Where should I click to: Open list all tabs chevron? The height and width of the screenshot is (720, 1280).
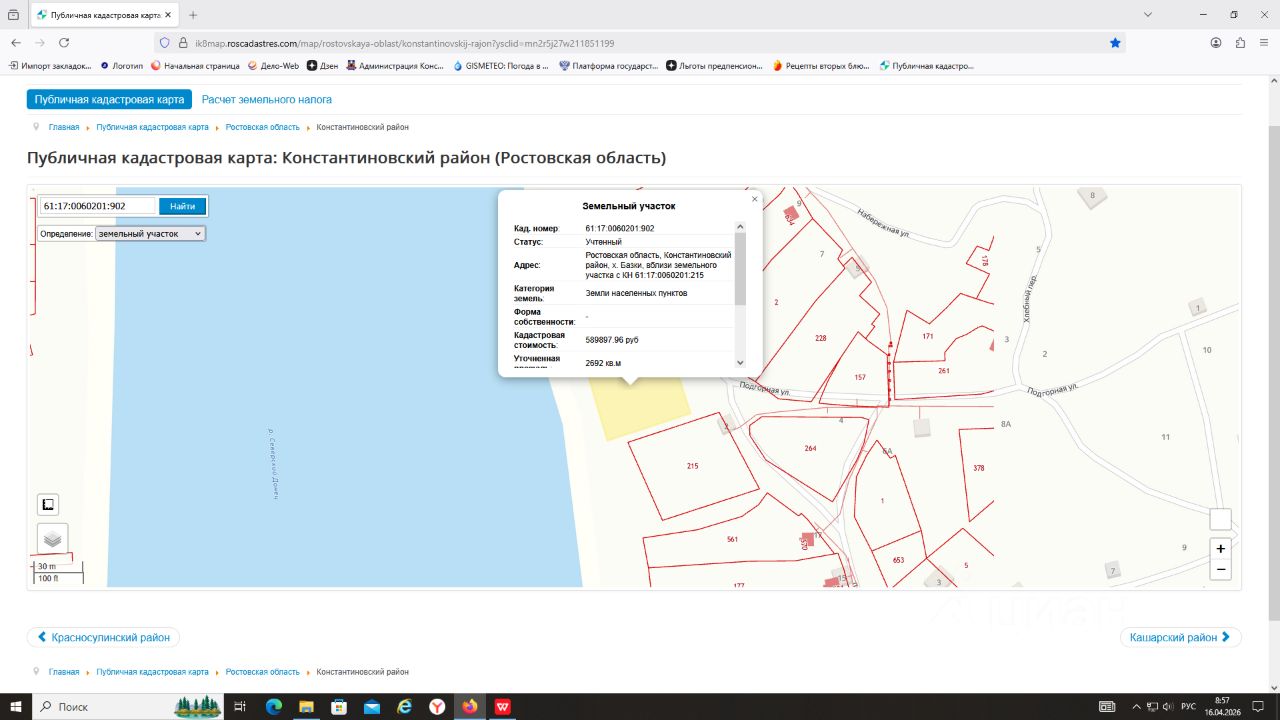coord(1148,15)
